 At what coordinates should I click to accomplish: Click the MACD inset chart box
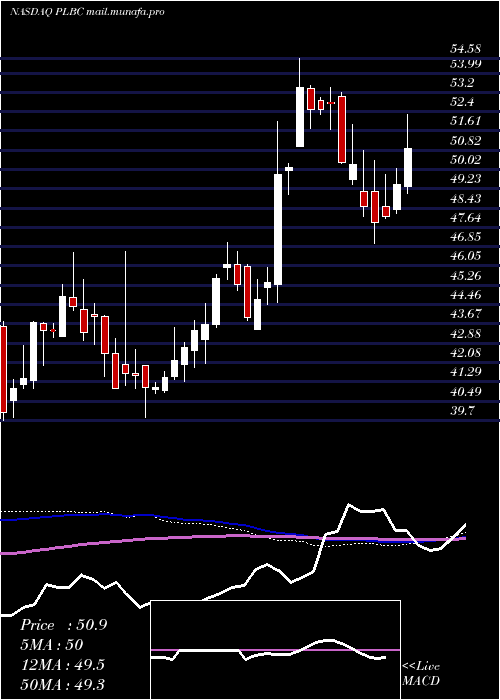pos(275,650)
